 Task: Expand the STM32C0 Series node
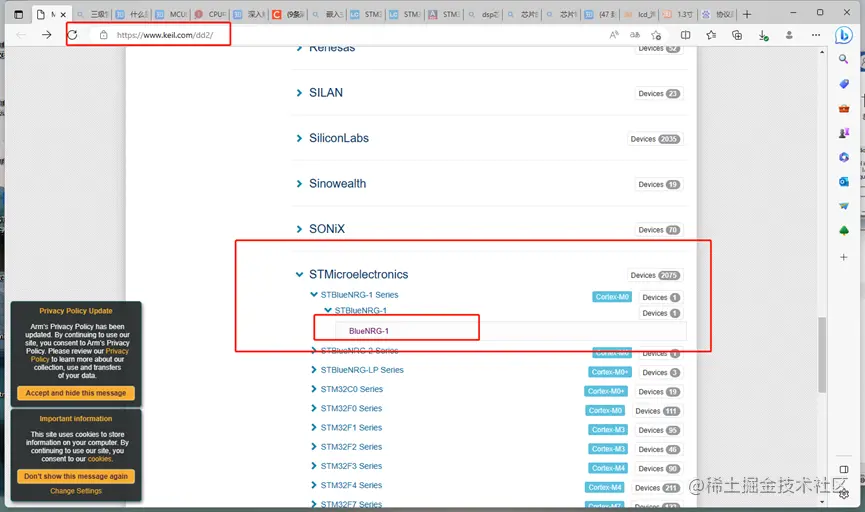point(314,389)
